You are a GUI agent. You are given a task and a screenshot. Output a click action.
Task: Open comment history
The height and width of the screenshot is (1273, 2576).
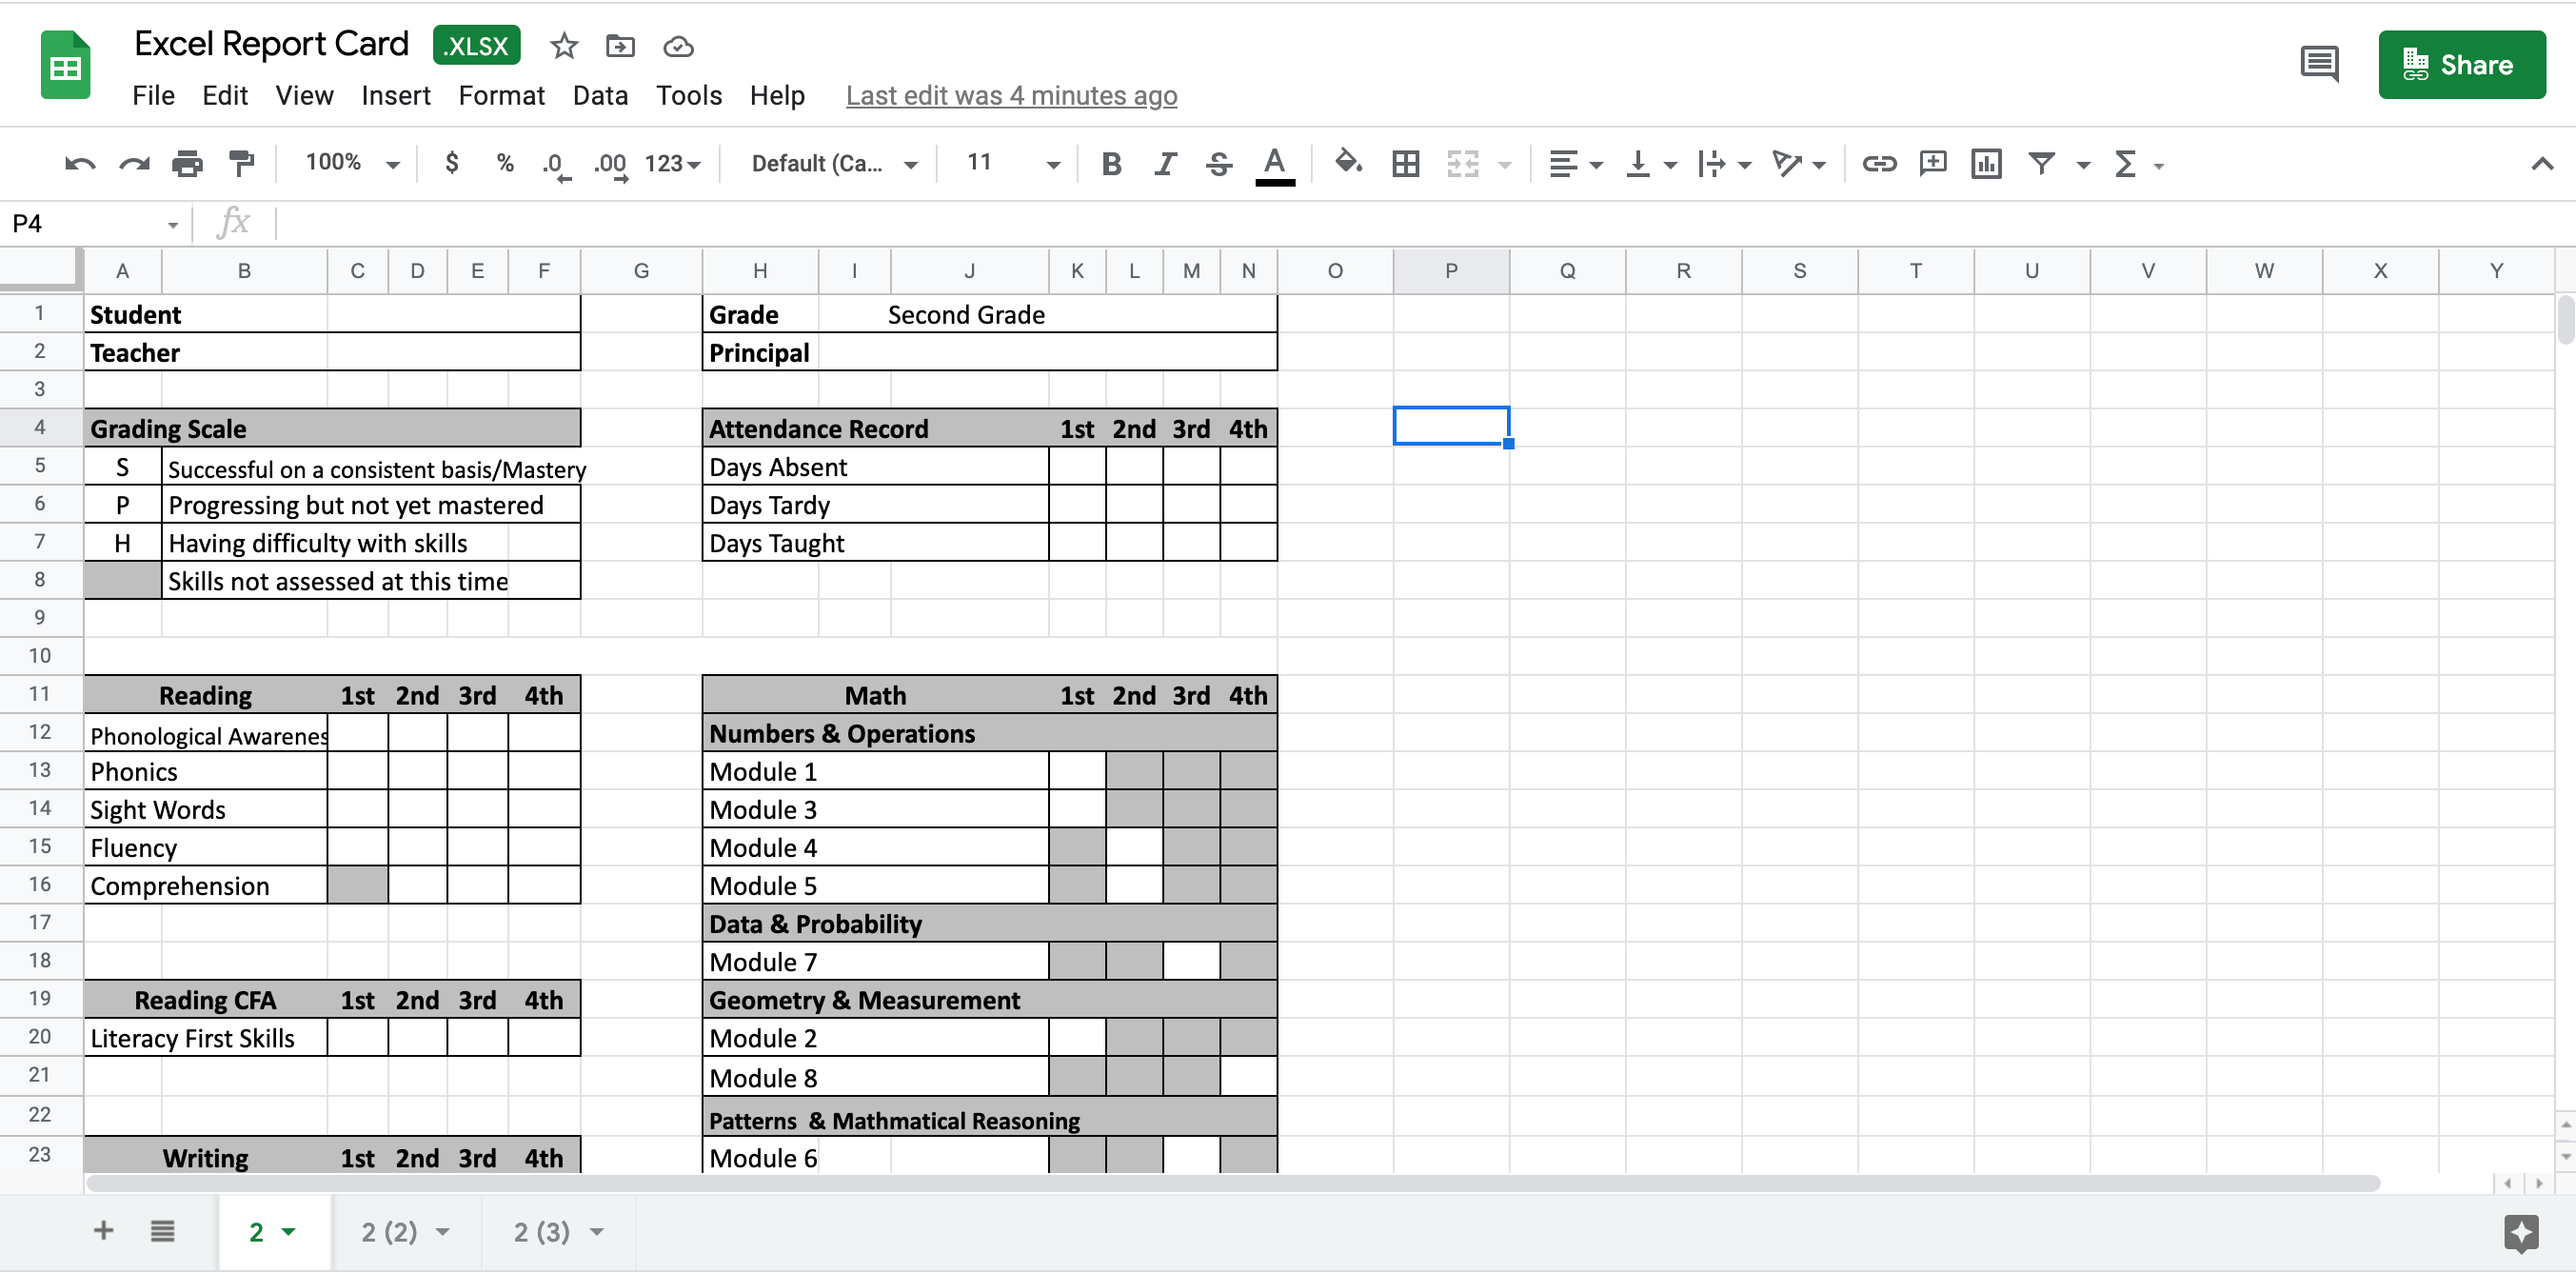pos(2319,63)
